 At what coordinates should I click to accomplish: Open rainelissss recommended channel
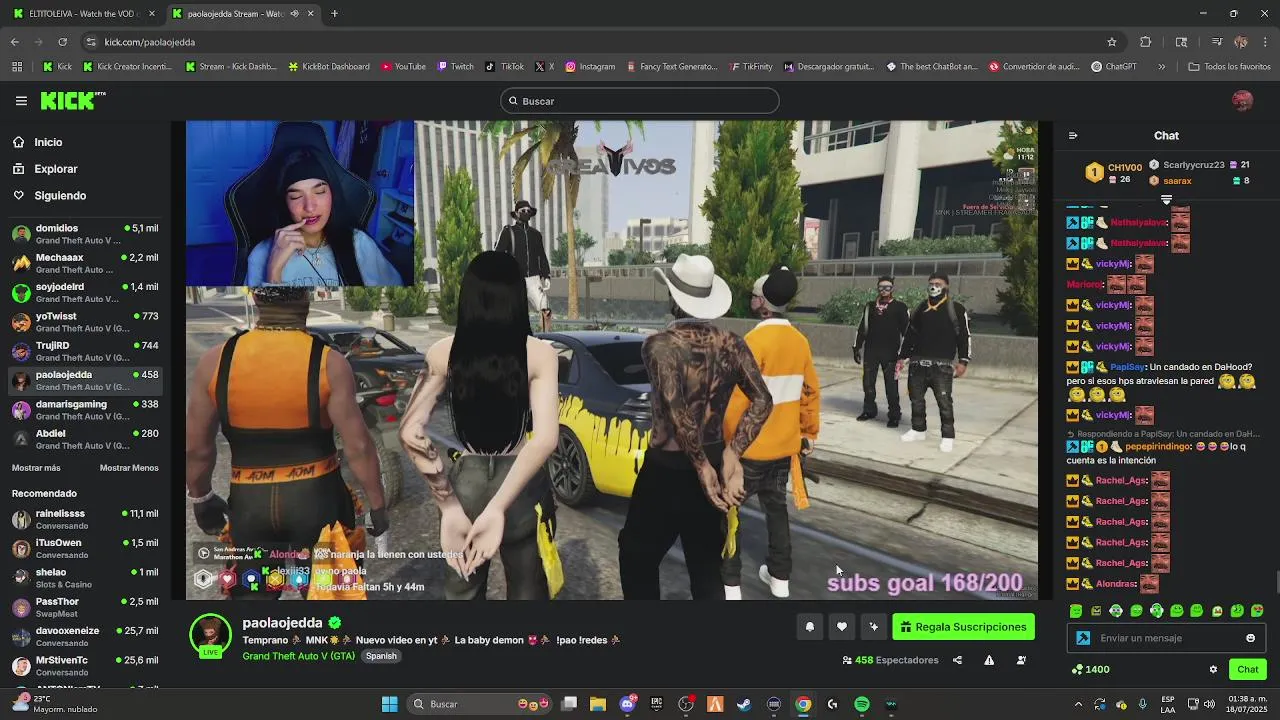pyautogui.click(x=85, y=520)
